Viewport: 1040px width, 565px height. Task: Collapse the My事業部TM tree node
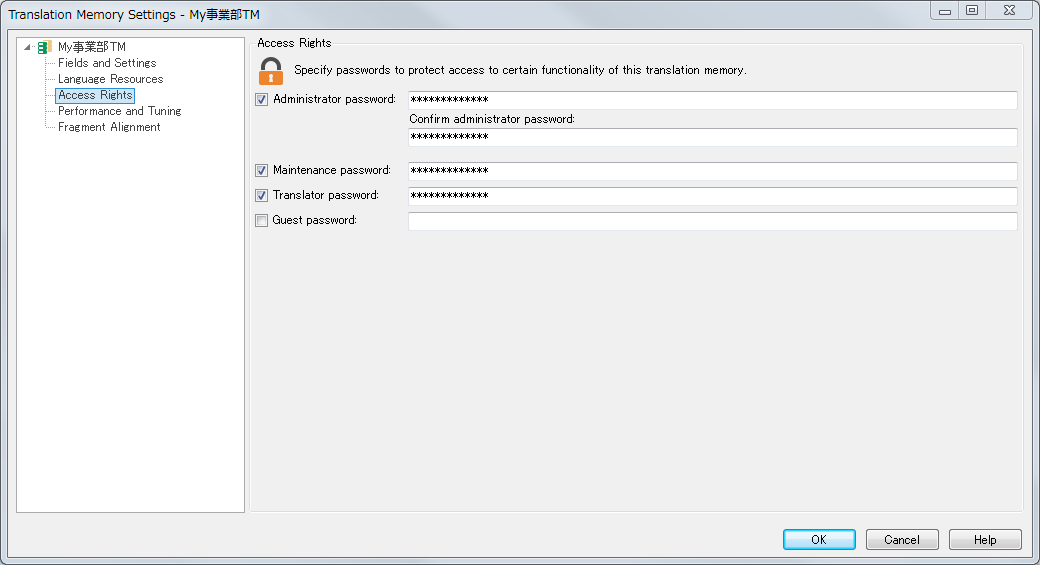pyautogui.click(x=27, y=47)
